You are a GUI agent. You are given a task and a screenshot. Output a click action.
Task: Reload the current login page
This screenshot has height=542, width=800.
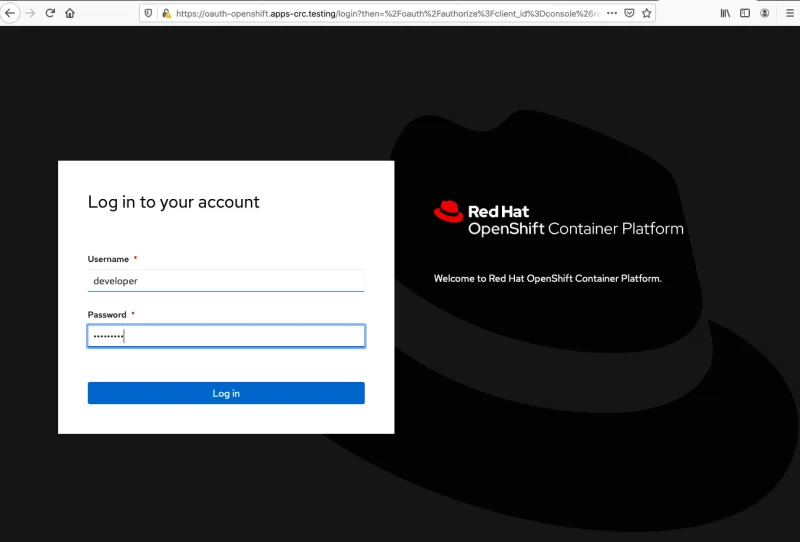pyautogui.click(x=50, y=13)
